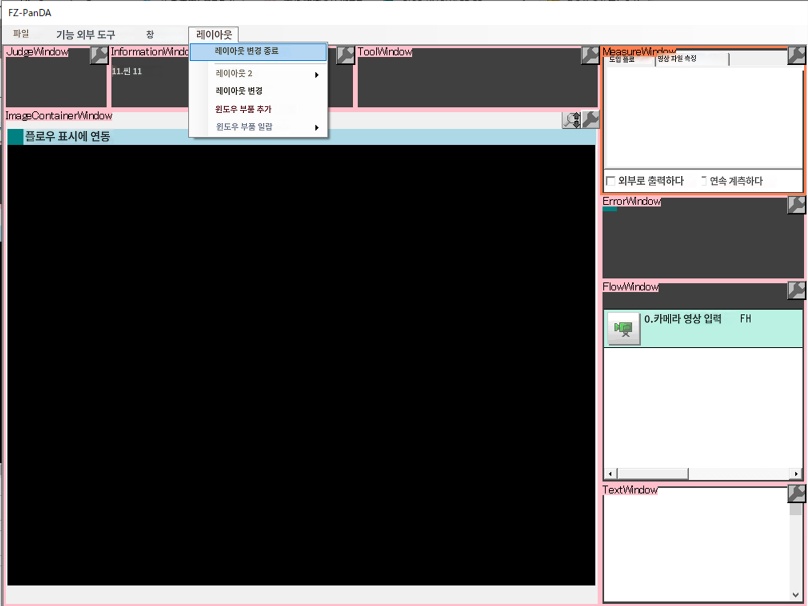Image resolution: width=808 pixels, height=606 pixels.
Task: Click the FlowWindow wrench icon
Action: pyautogui.click(x=796, y=290)
